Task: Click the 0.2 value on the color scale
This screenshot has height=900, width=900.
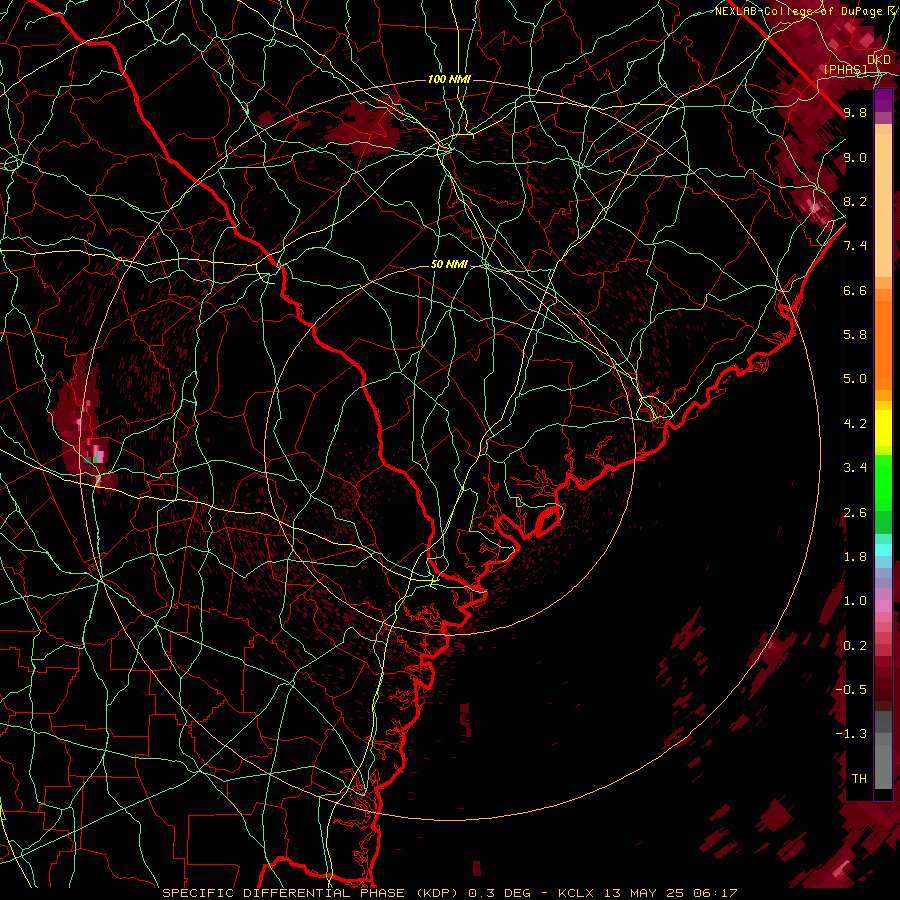Action: [x=855, y=646]
